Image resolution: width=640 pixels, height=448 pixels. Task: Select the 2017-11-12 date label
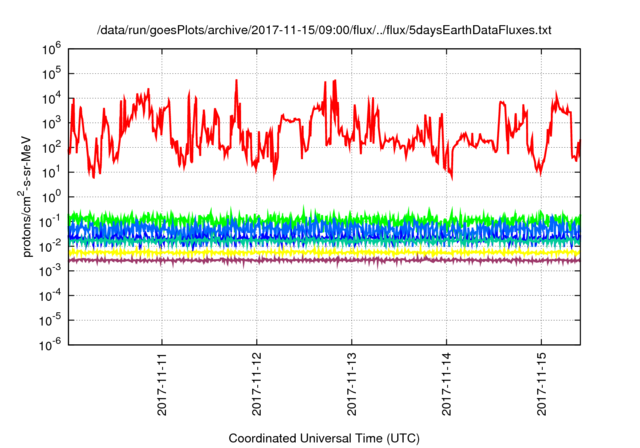[x=257, y=384]
